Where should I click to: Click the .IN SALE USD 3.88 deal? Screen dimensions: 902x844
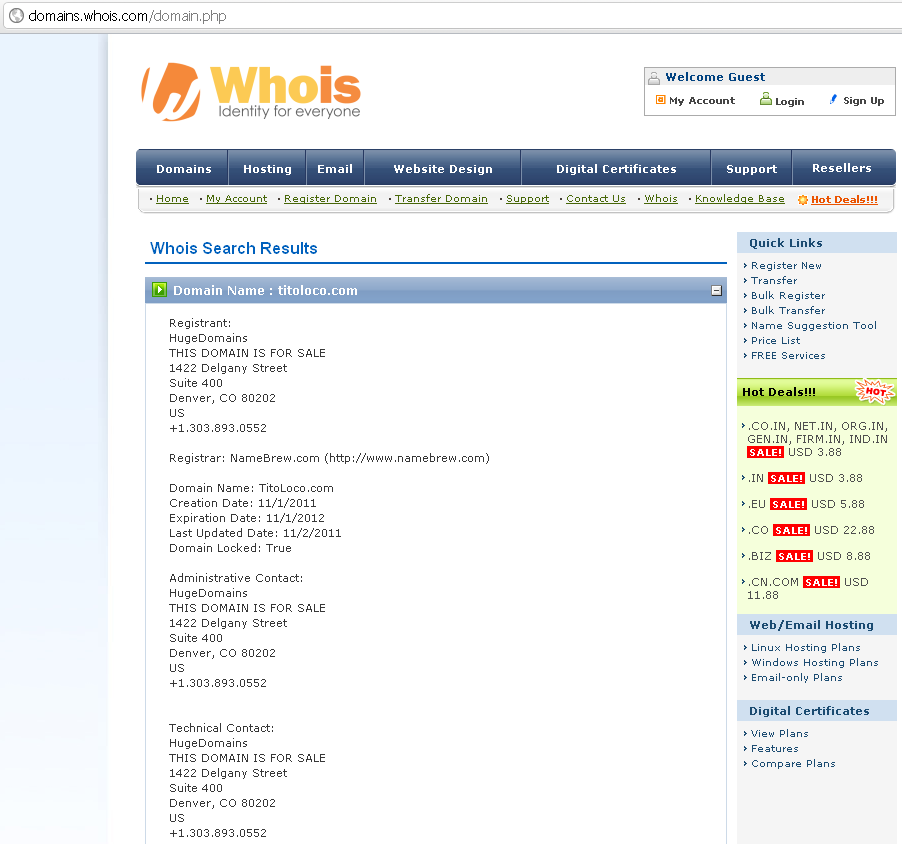click(x=805, y=478)
